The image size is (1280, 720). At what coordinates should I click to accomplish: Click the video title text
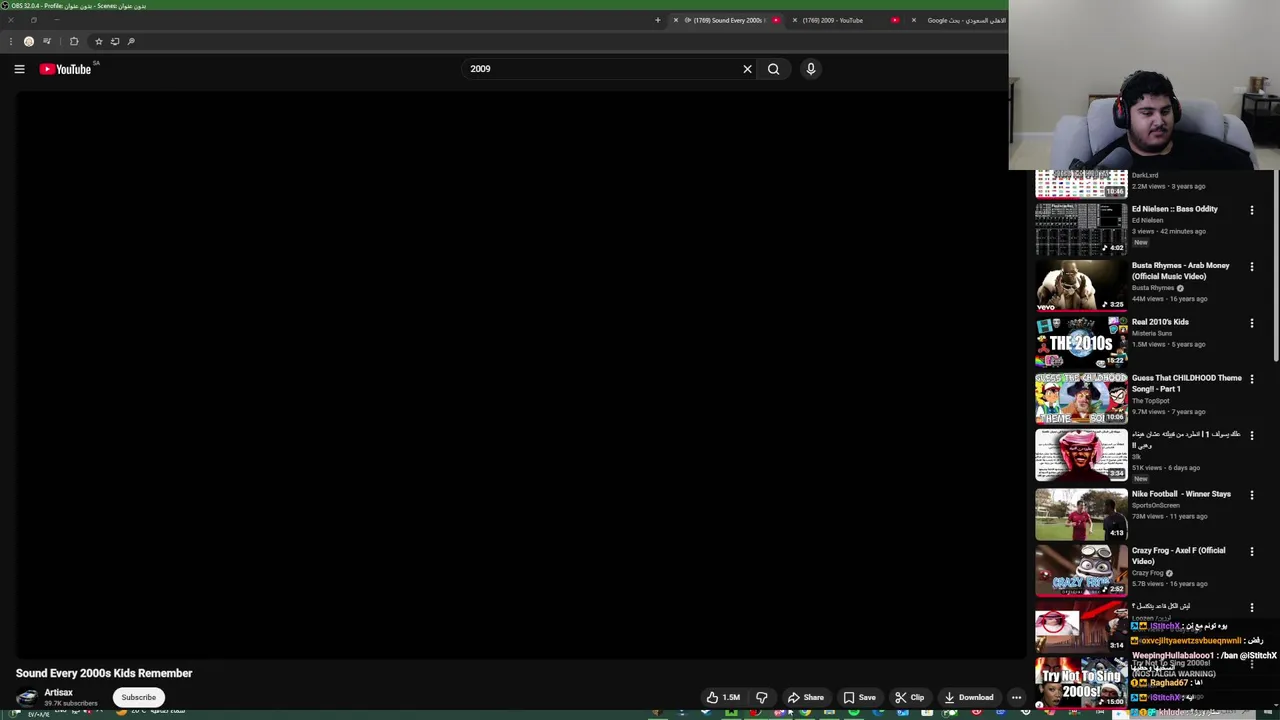tap(104, 673)
